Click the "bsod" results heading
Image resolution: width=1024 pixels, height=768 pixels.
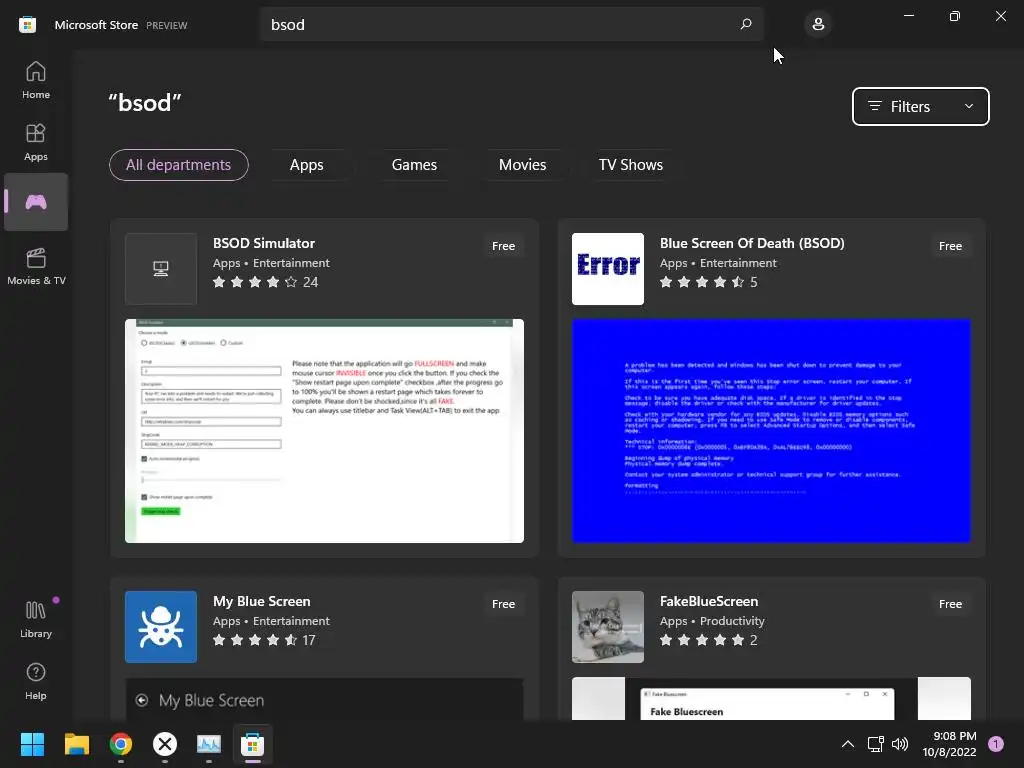[x=144, y=103]
